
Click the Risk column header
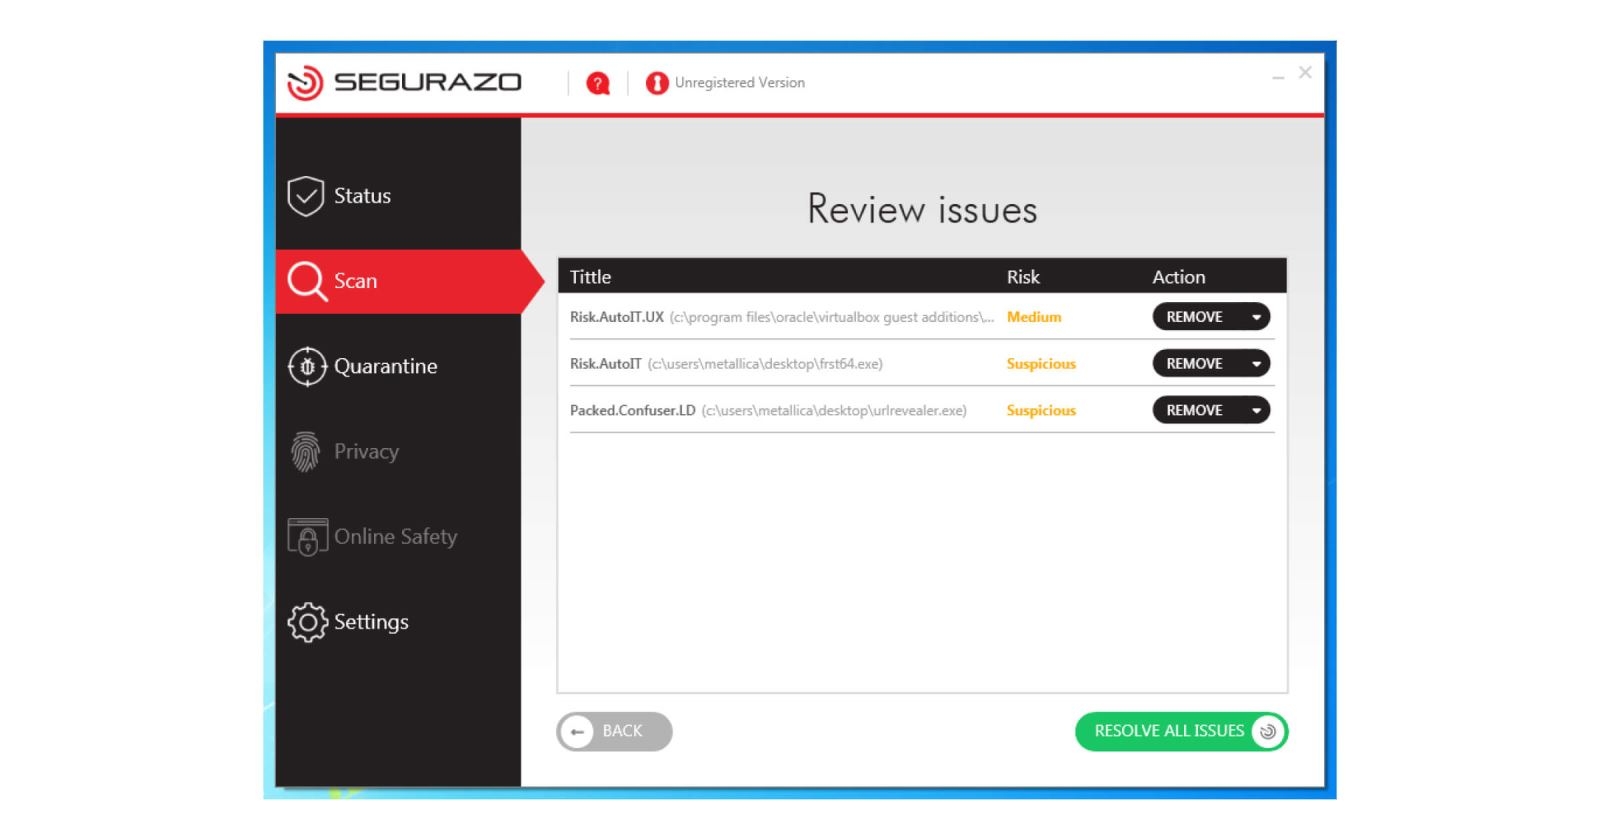coord(1023,277)
